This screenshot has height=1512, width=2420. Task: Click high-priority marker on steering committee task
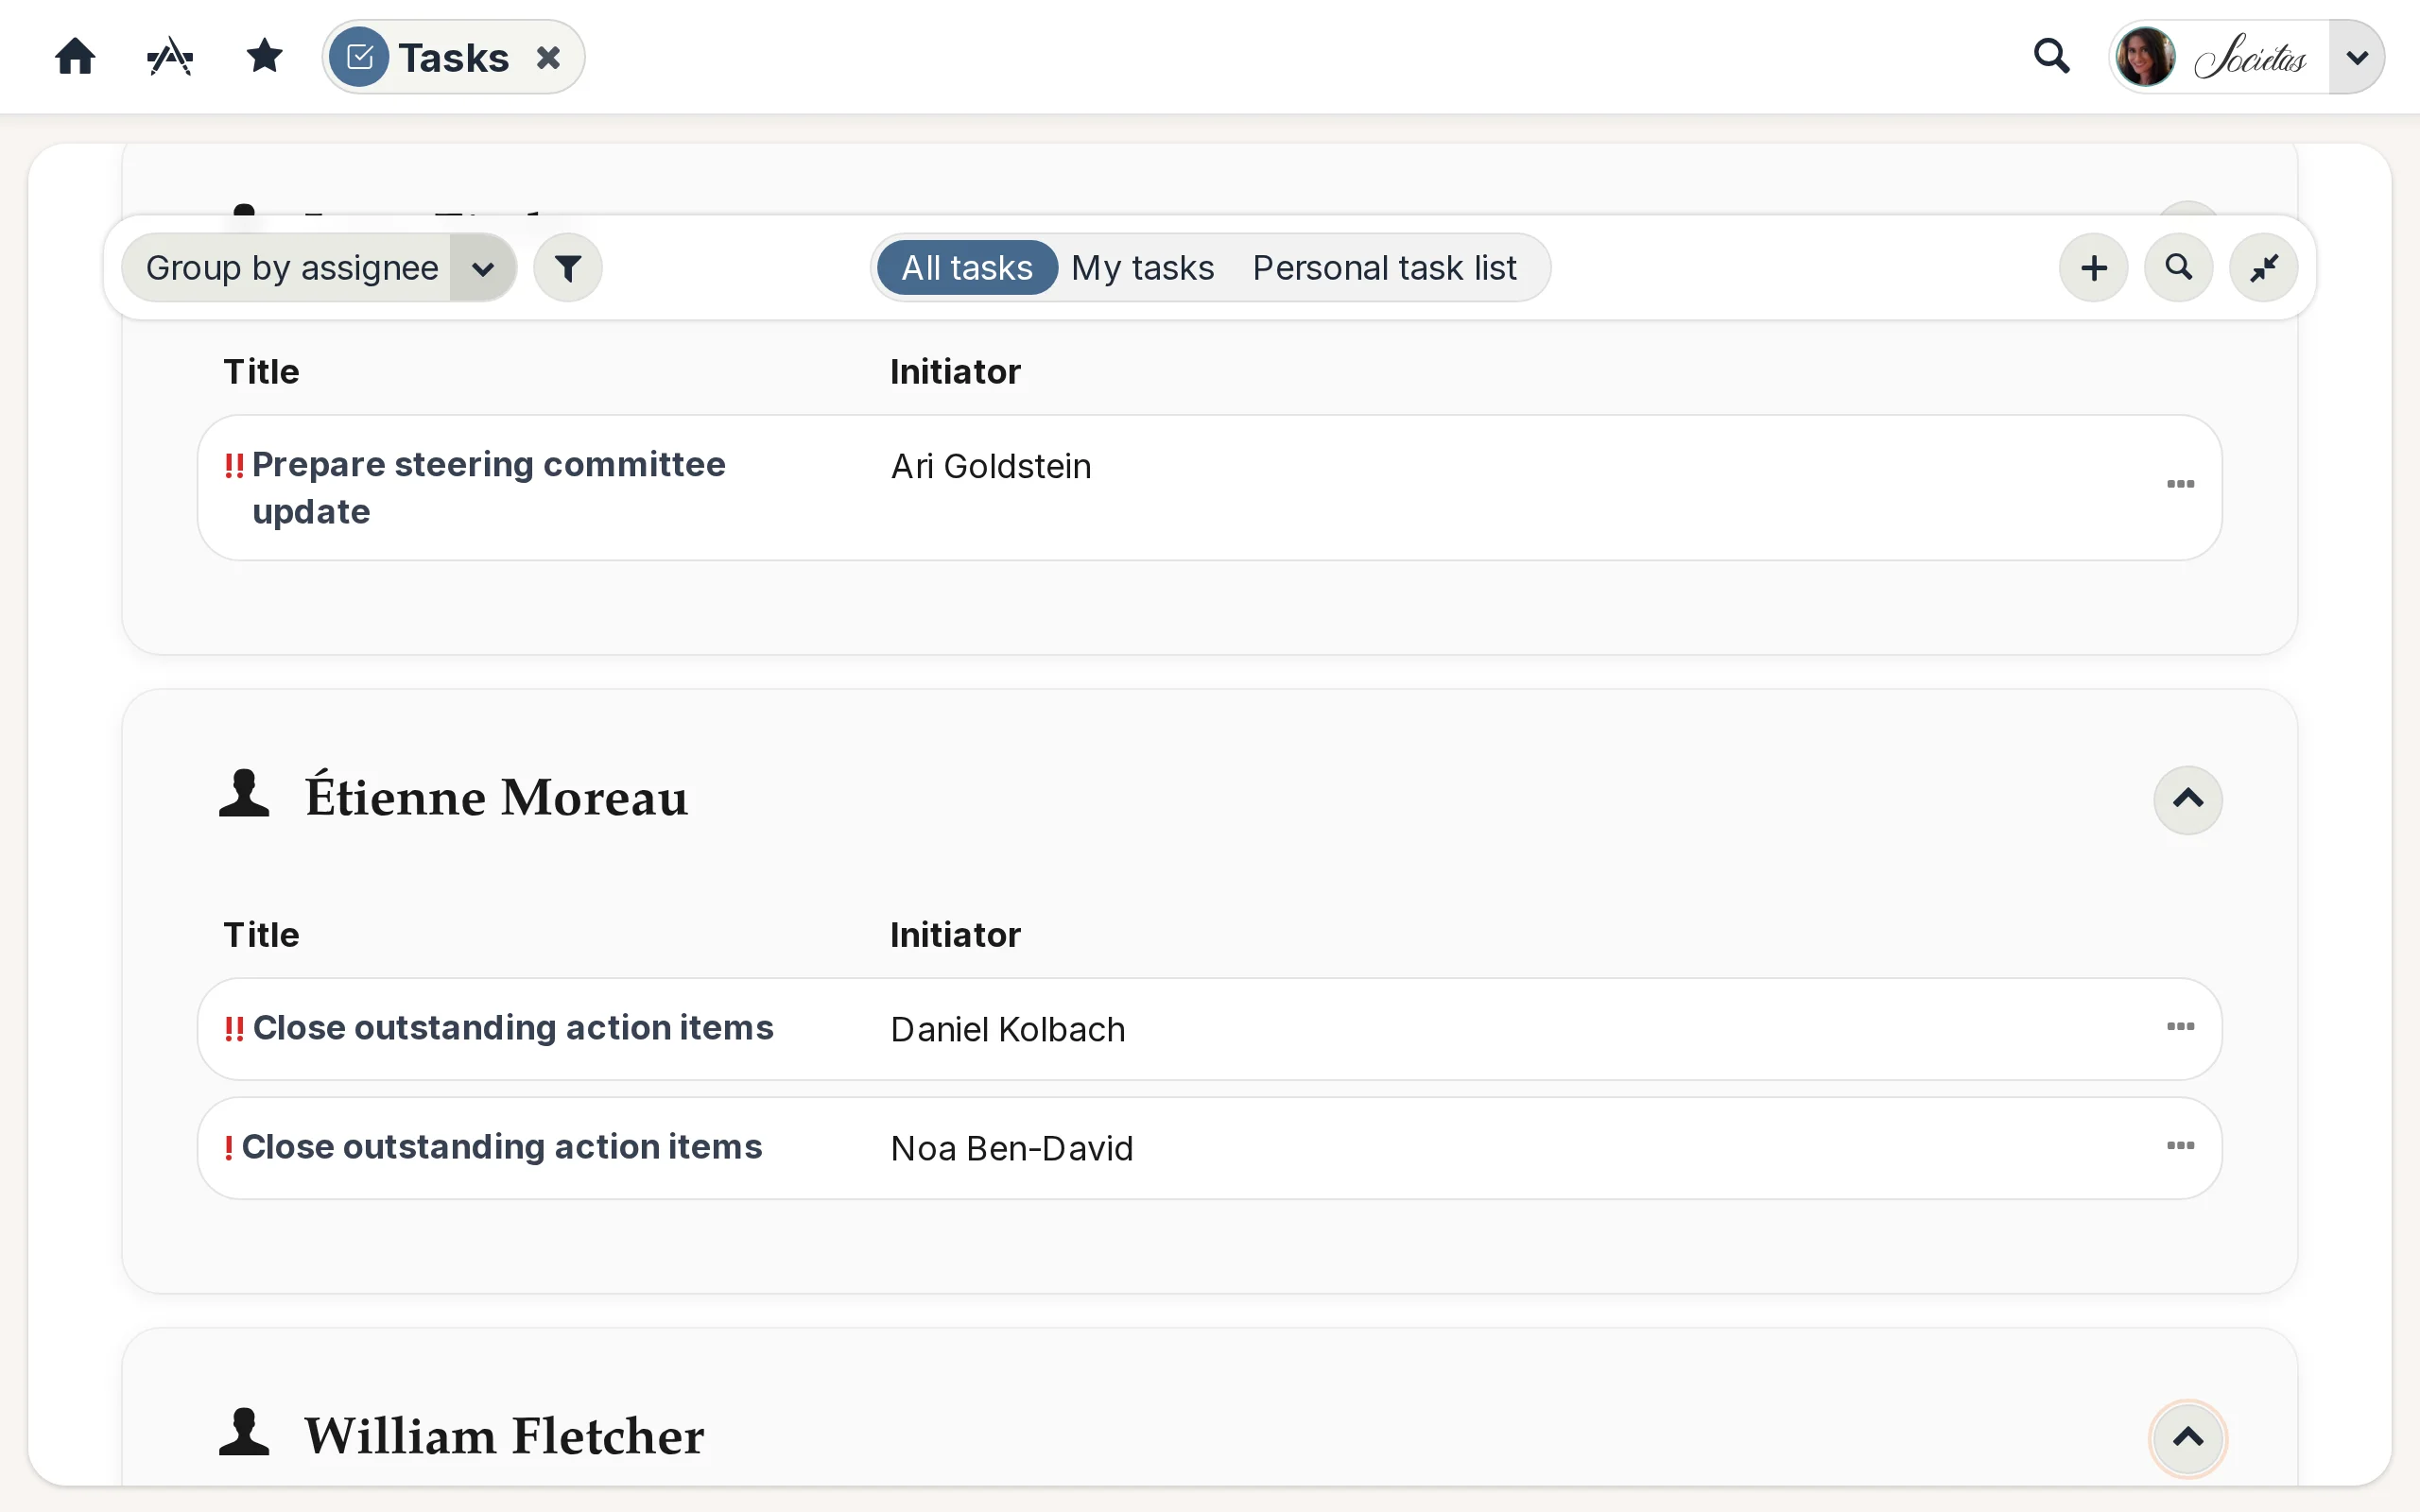click(x=234, y=465)
